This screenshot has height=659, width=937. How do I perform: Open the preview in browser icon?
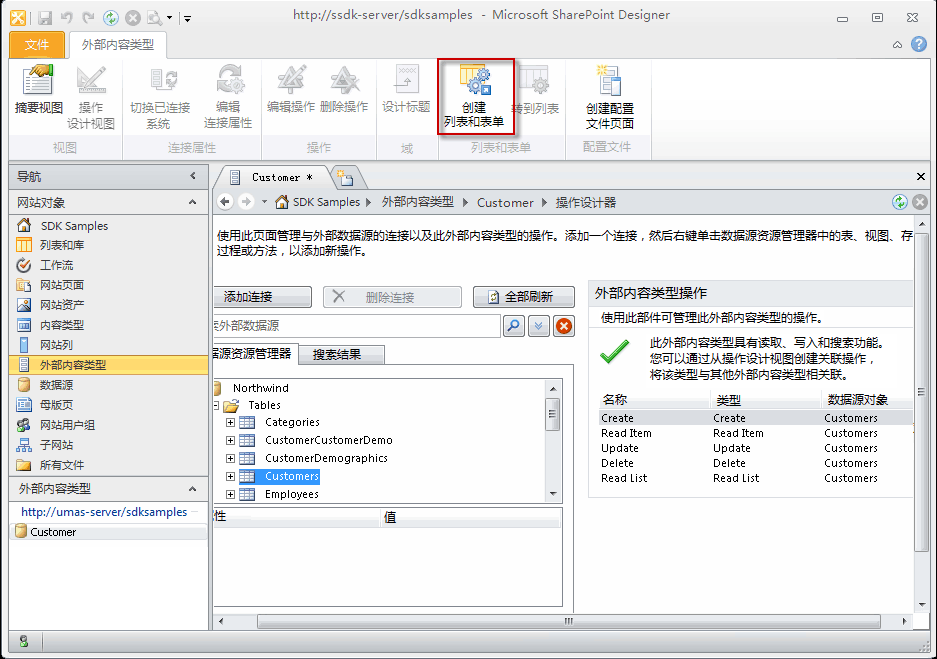[154, 18]
